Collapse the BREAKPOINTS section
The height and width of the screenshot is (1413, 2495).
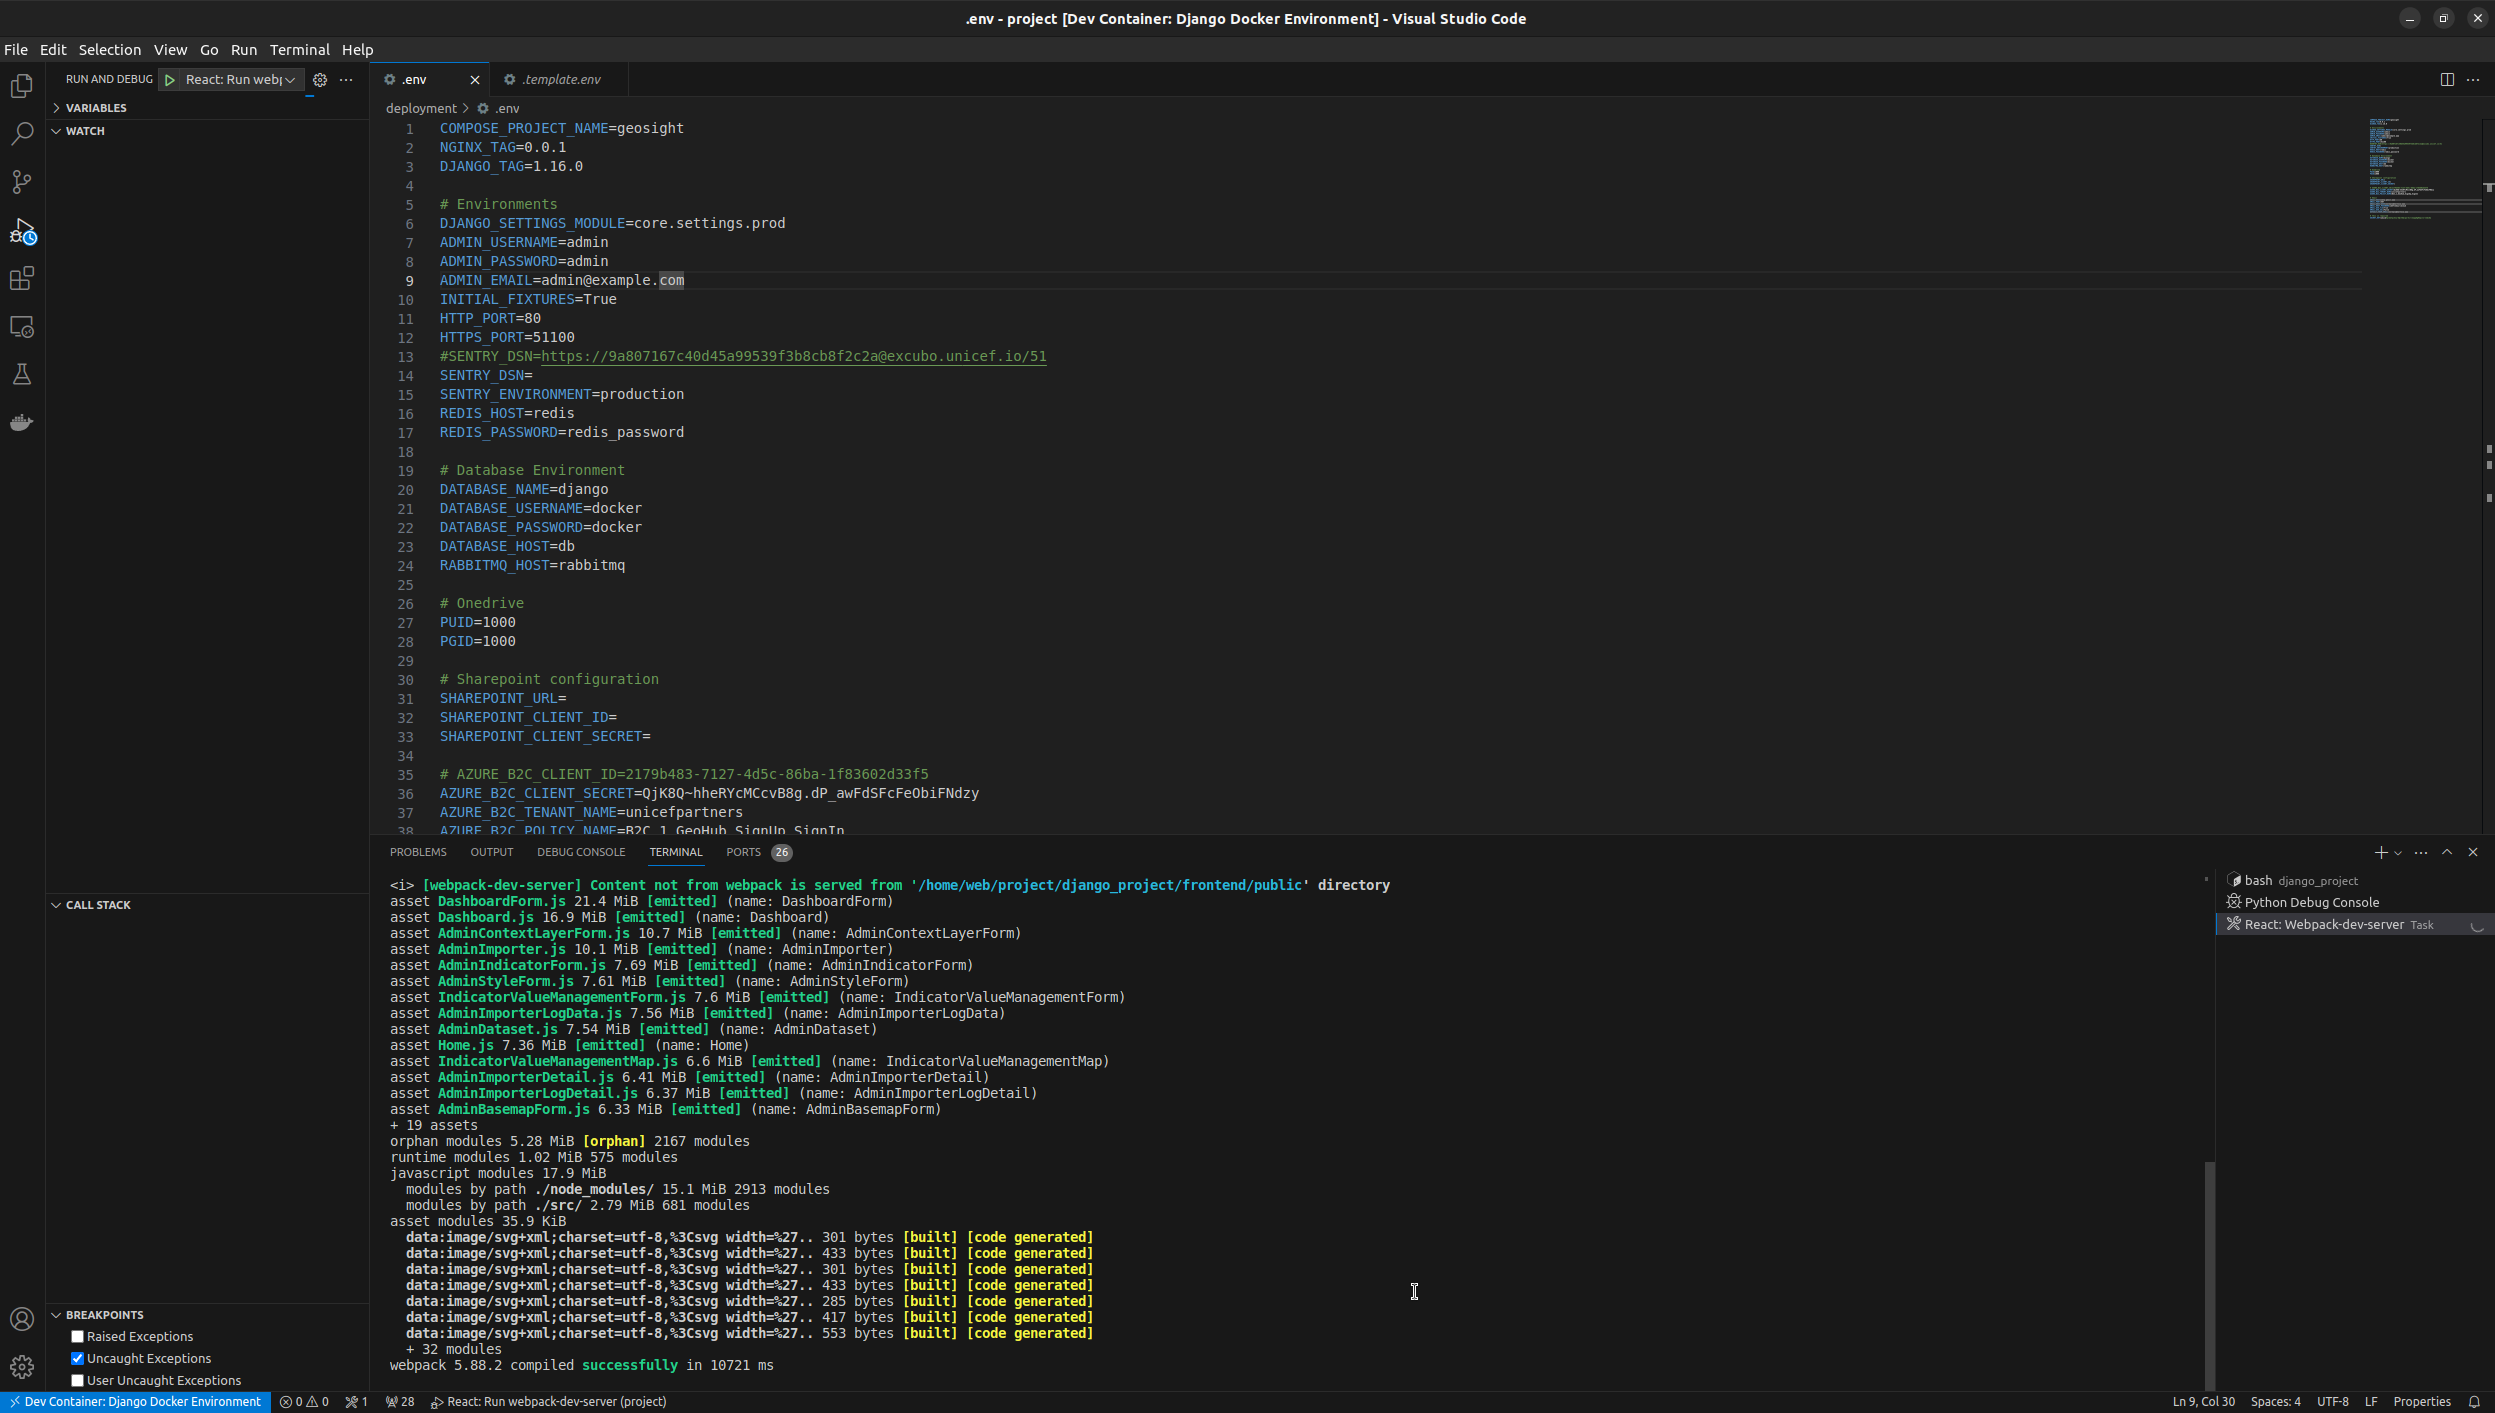tap(207, 1315)
